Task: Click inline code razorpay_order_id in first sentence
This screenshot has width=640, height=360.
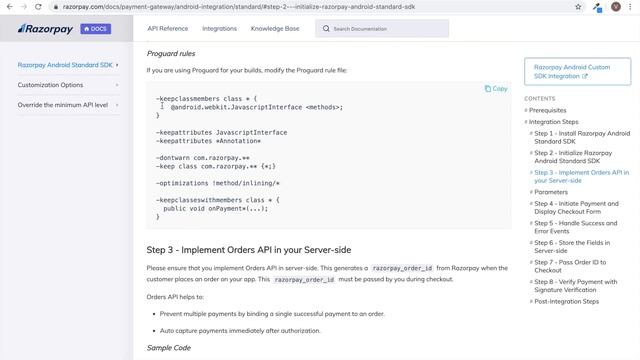Action: (x=402, y=268)
